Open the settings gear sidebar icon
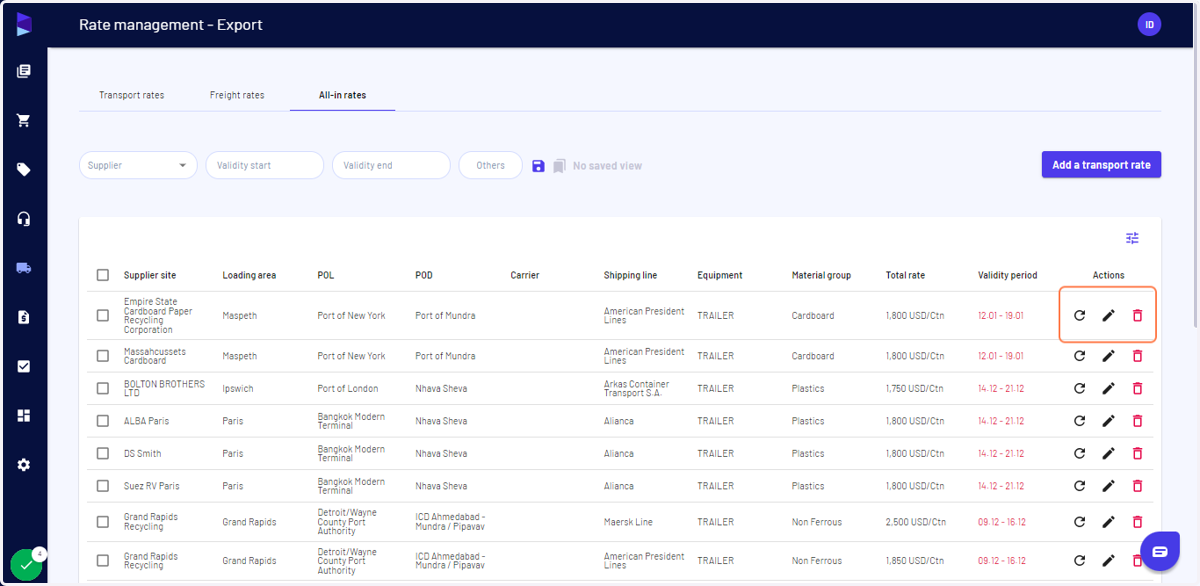 tap(24, 464)
